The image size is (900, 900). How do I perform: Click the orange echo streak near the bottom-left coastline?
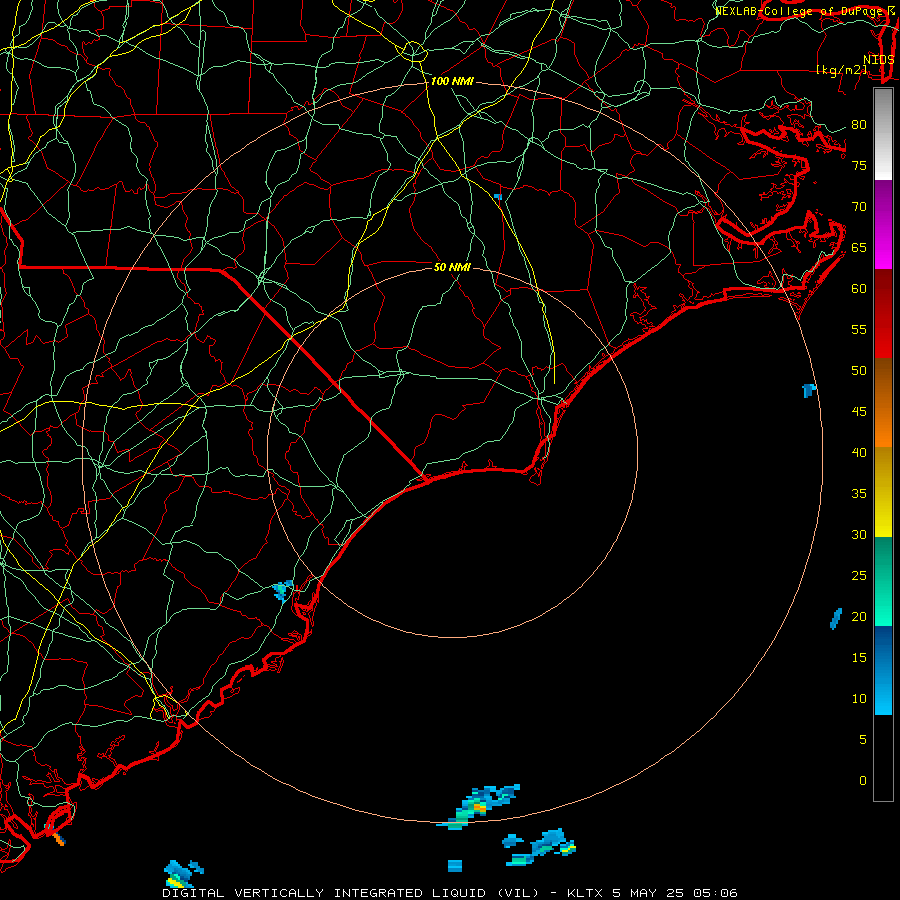click(59, 839)
